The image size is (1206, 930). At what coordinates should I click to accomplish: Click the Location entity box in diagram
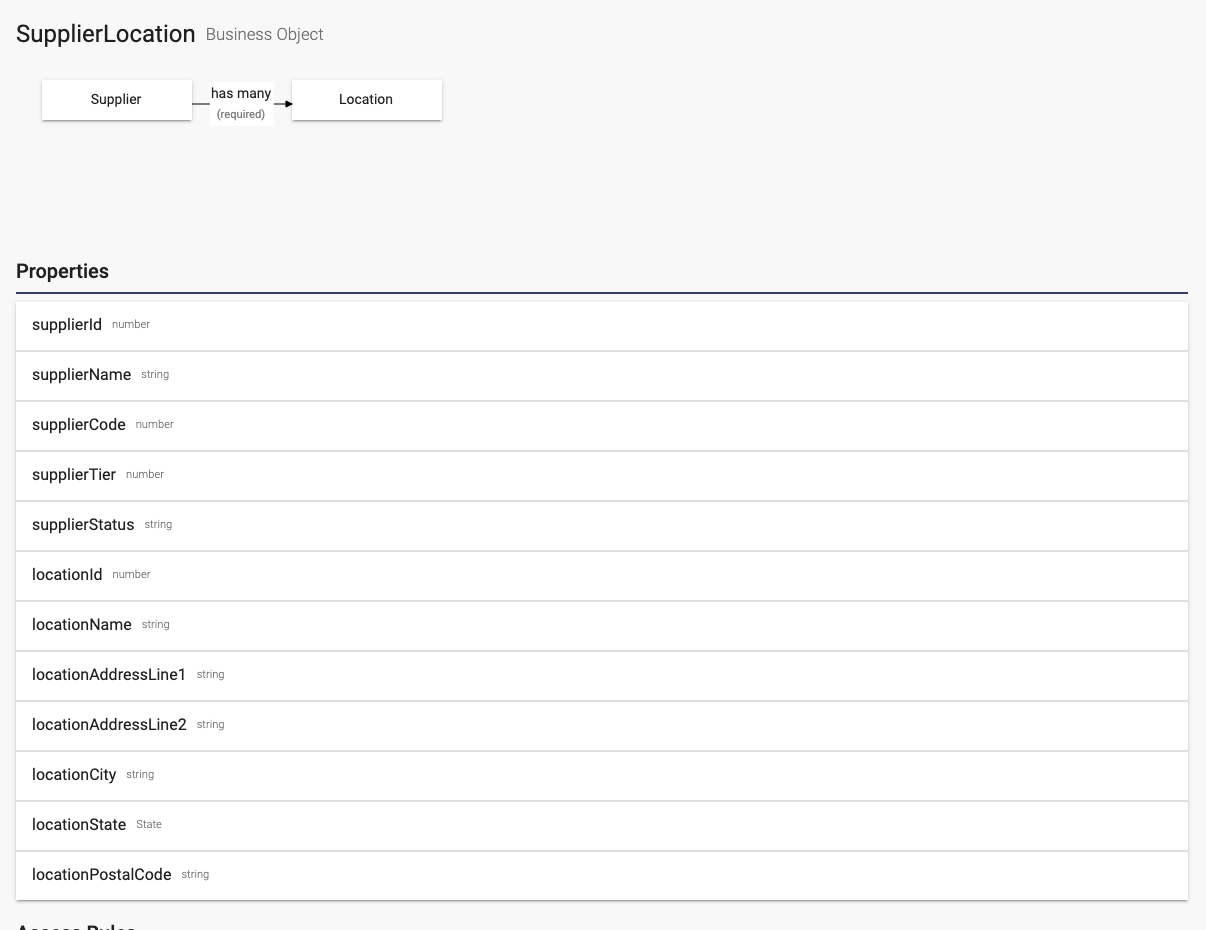pyautogui.click(x=367, y=100)
